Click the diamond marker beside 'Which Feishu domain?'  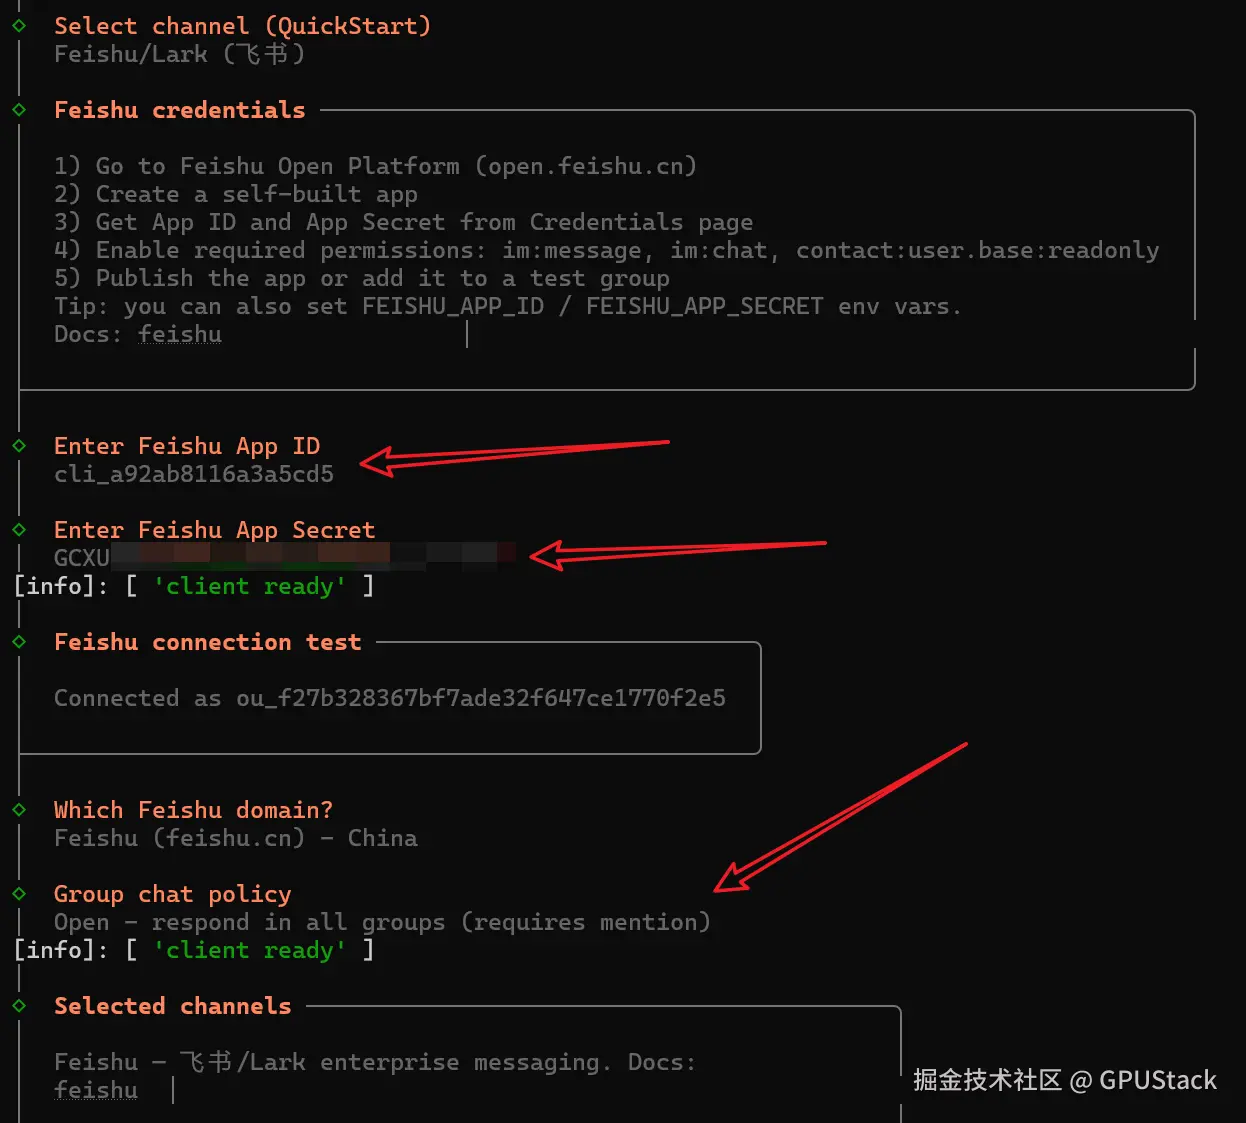(x=19, y=810)
